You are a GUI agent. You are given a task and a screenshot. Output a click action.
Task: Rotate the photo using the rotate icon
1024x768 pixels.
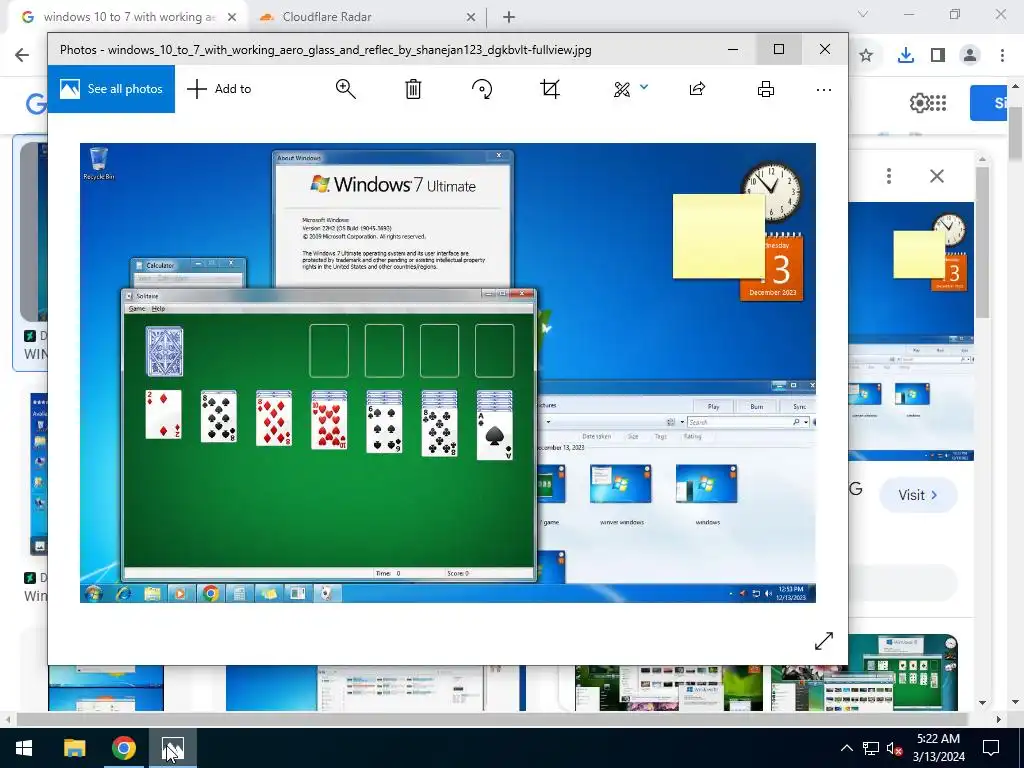(482, 89)
